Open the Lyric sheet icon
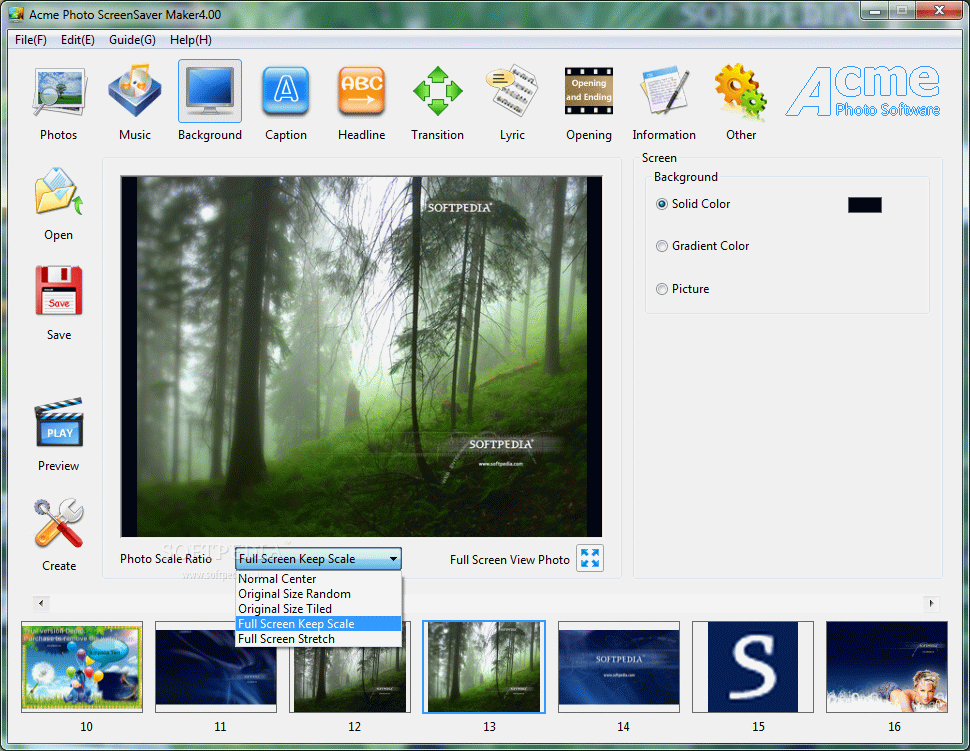Screen dimensions: 970x751 click(x=512, y=90)
